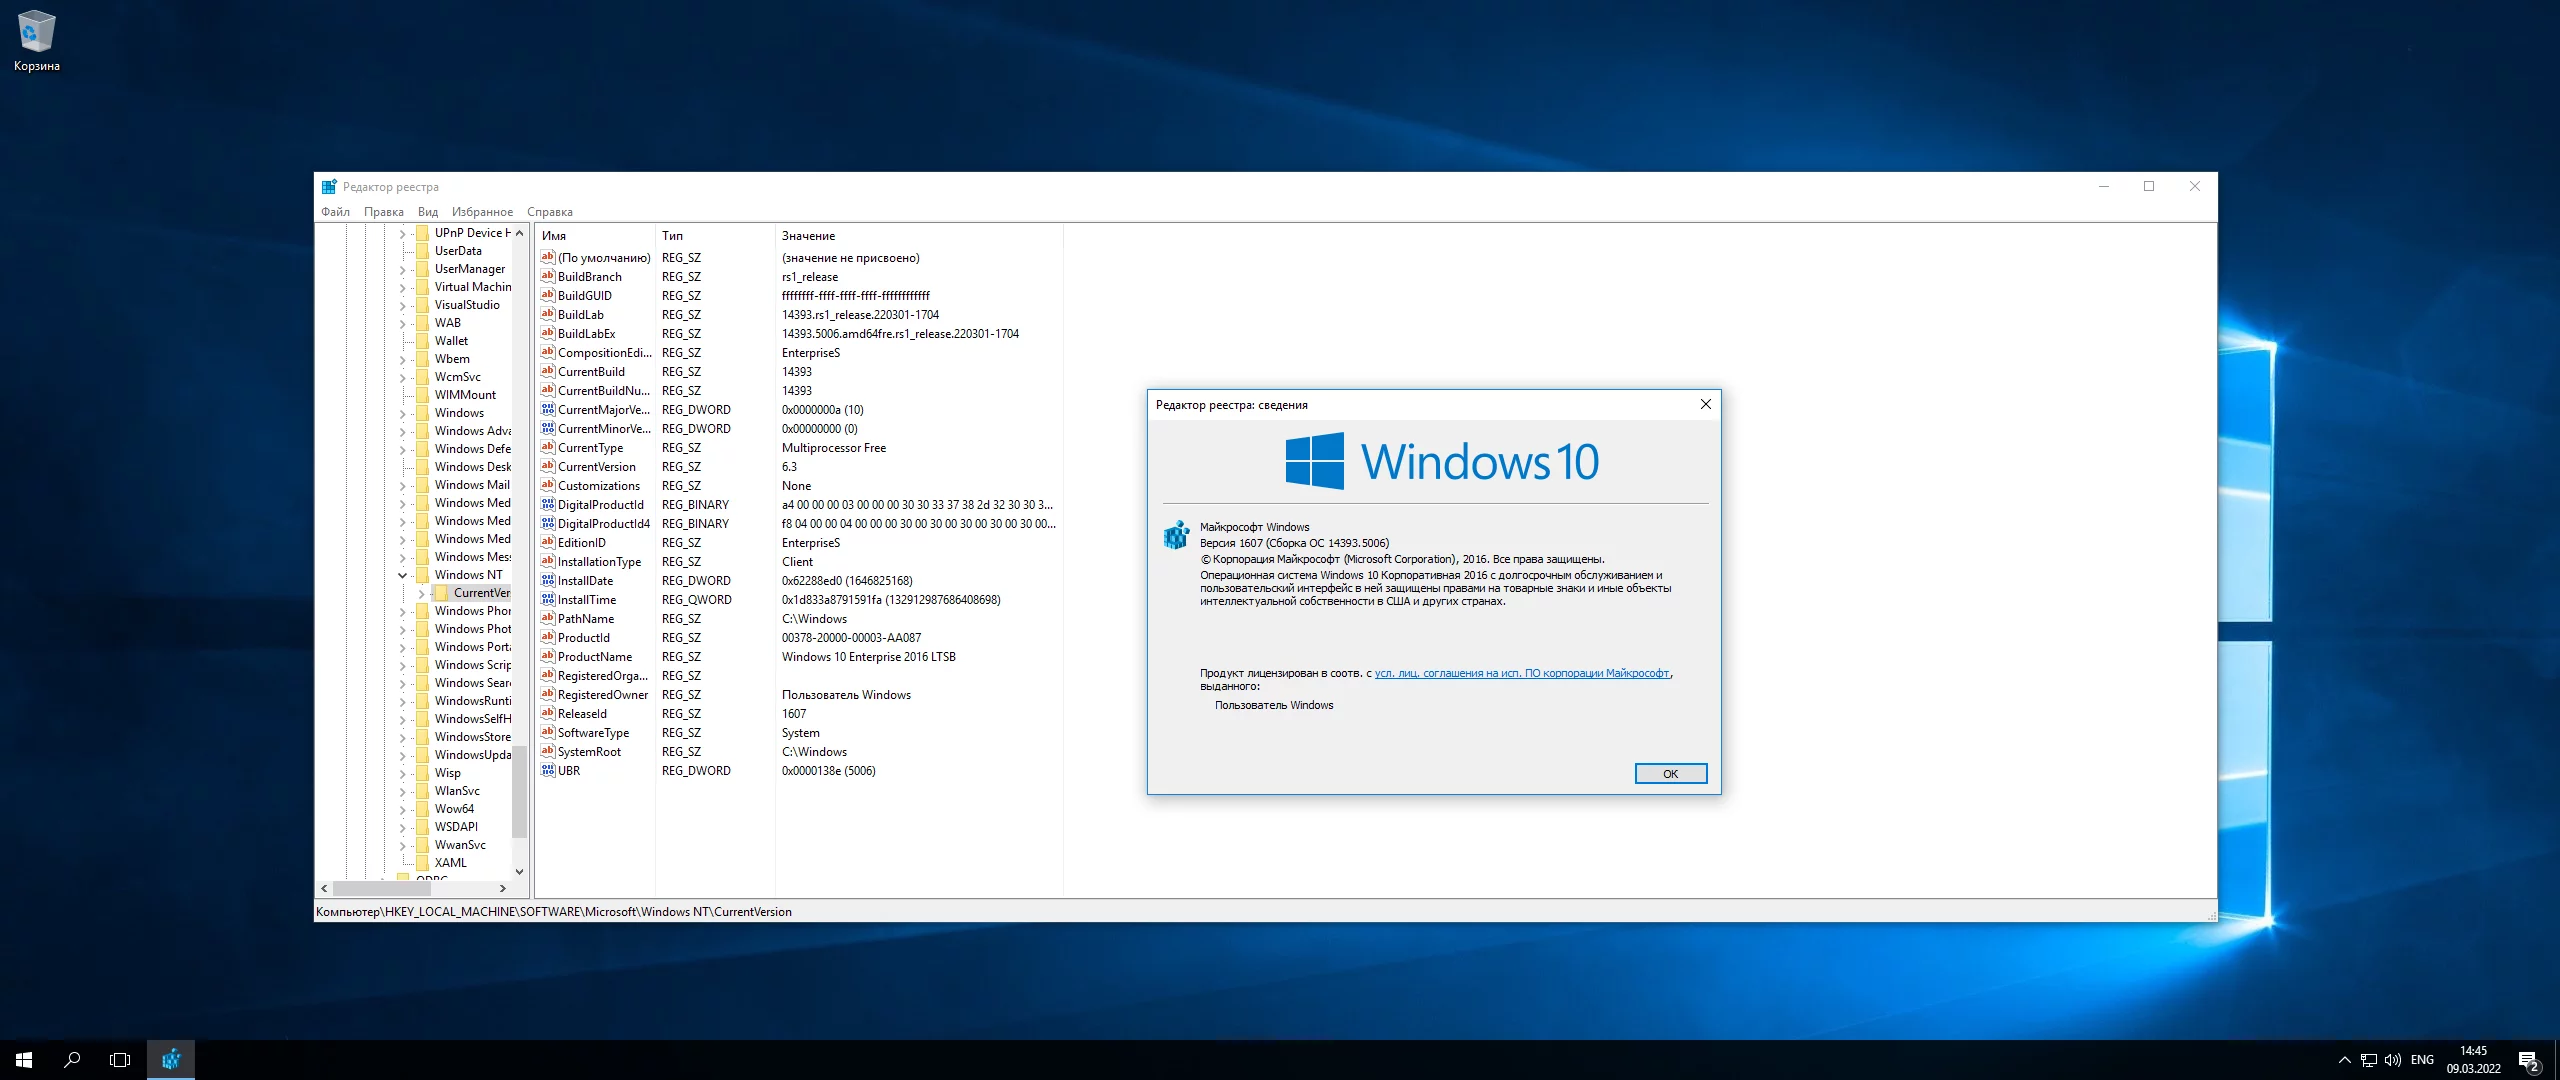Open the taskbar Search icon
This screenshot has height=1080, width=2560.
[72, 1060]
